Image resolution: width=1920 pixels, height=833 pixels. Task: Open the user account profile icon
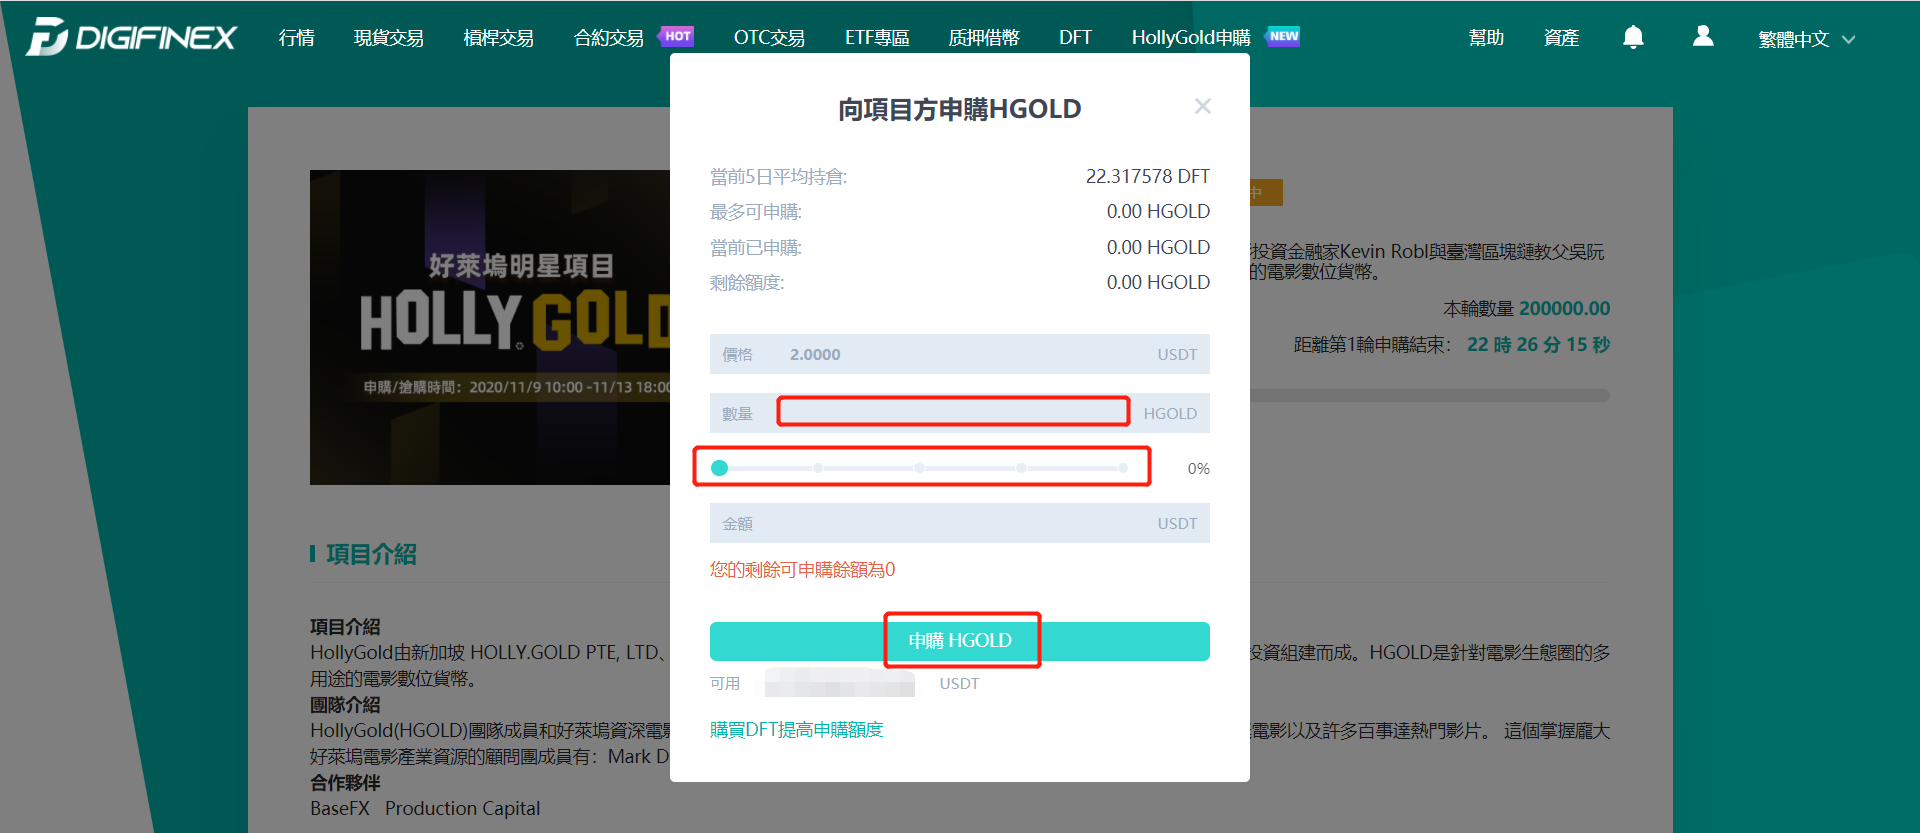click(1703, 36)
